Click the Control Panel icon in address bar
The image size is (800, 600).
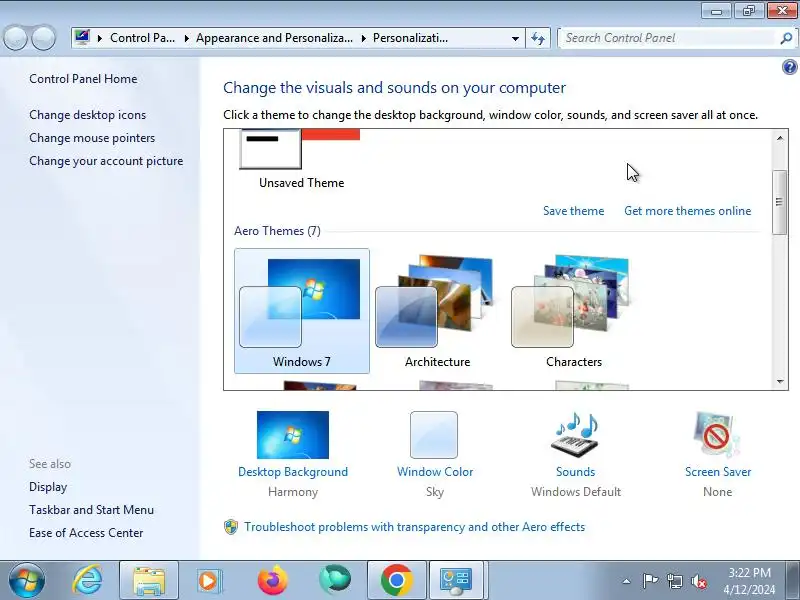point(82,38)
